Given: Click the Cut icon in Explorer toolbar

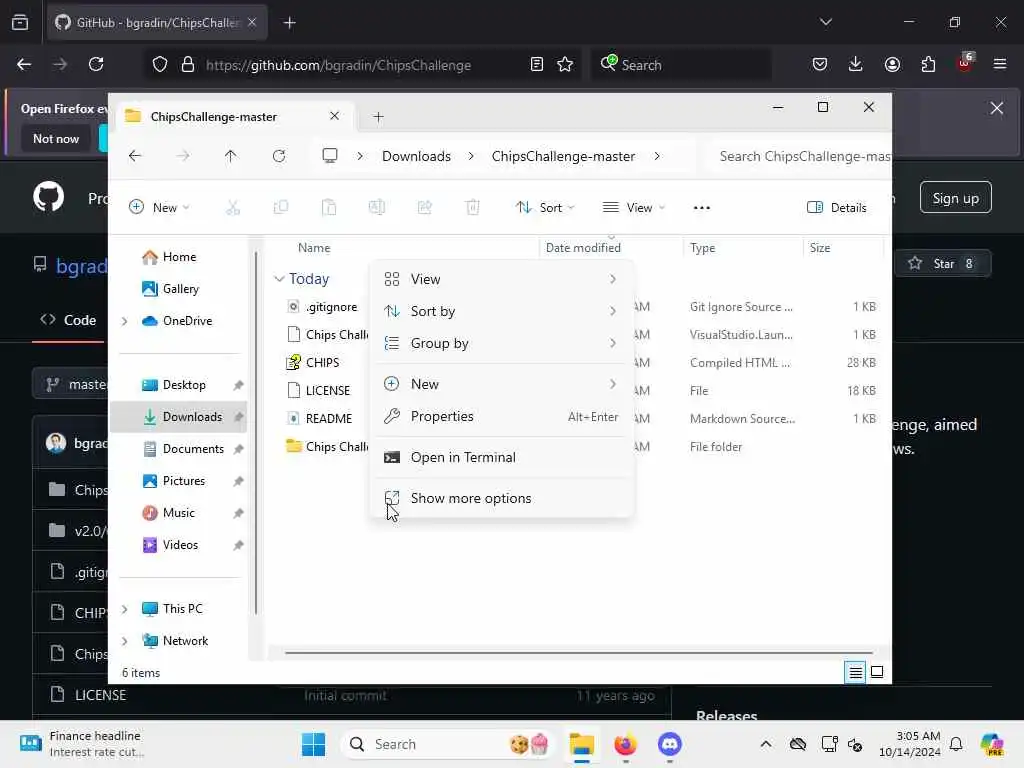Looking at the screenshot, I should click(232, 208).
